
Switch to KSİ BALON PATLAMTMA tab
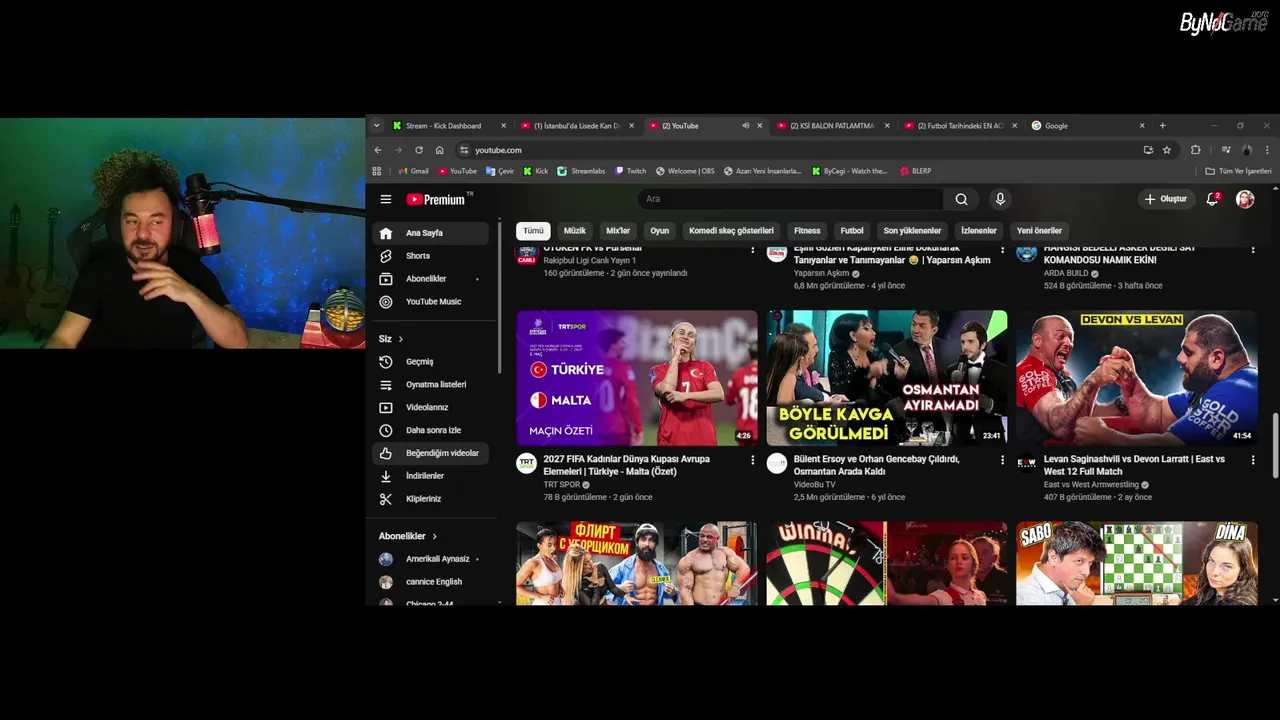[x=831, y=126]
